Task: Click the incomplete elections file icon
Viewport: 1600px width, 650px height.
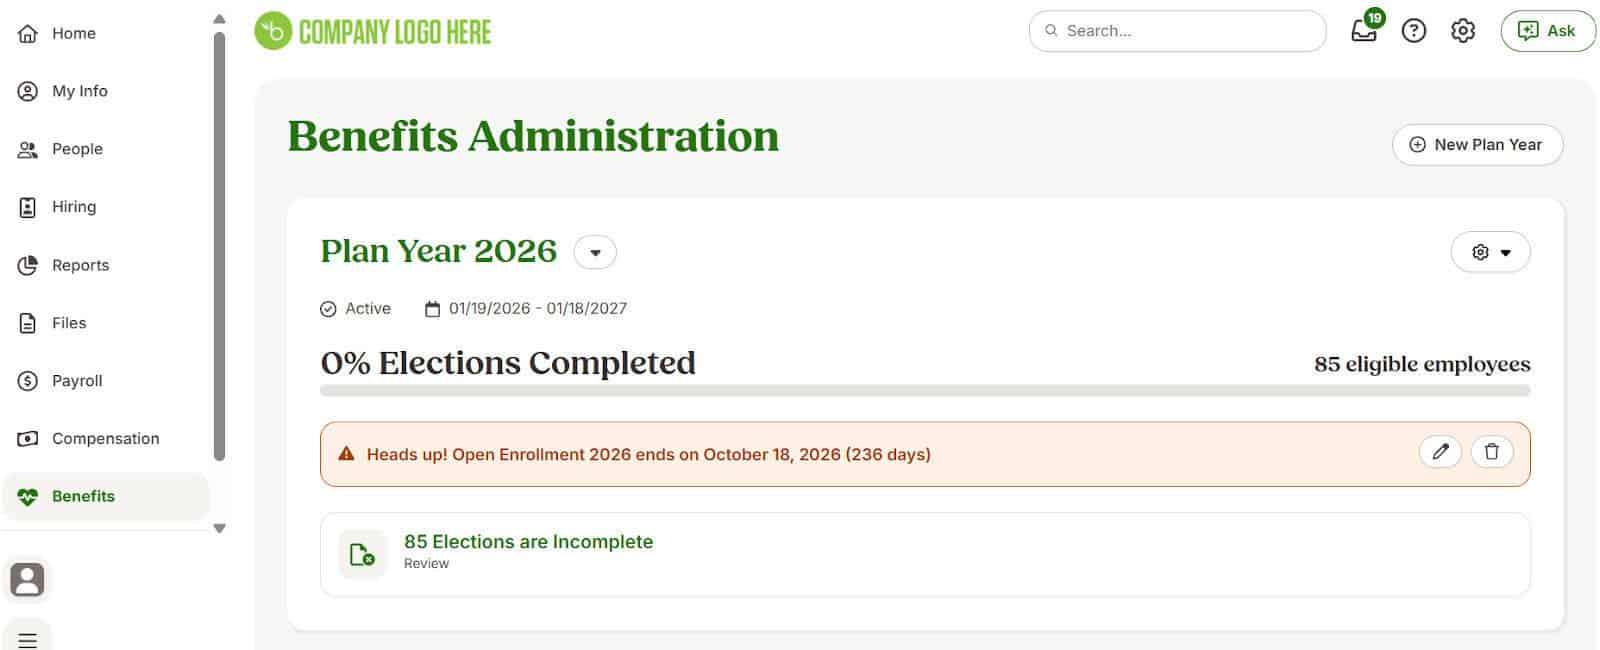Action: click(x=362, y=554)
